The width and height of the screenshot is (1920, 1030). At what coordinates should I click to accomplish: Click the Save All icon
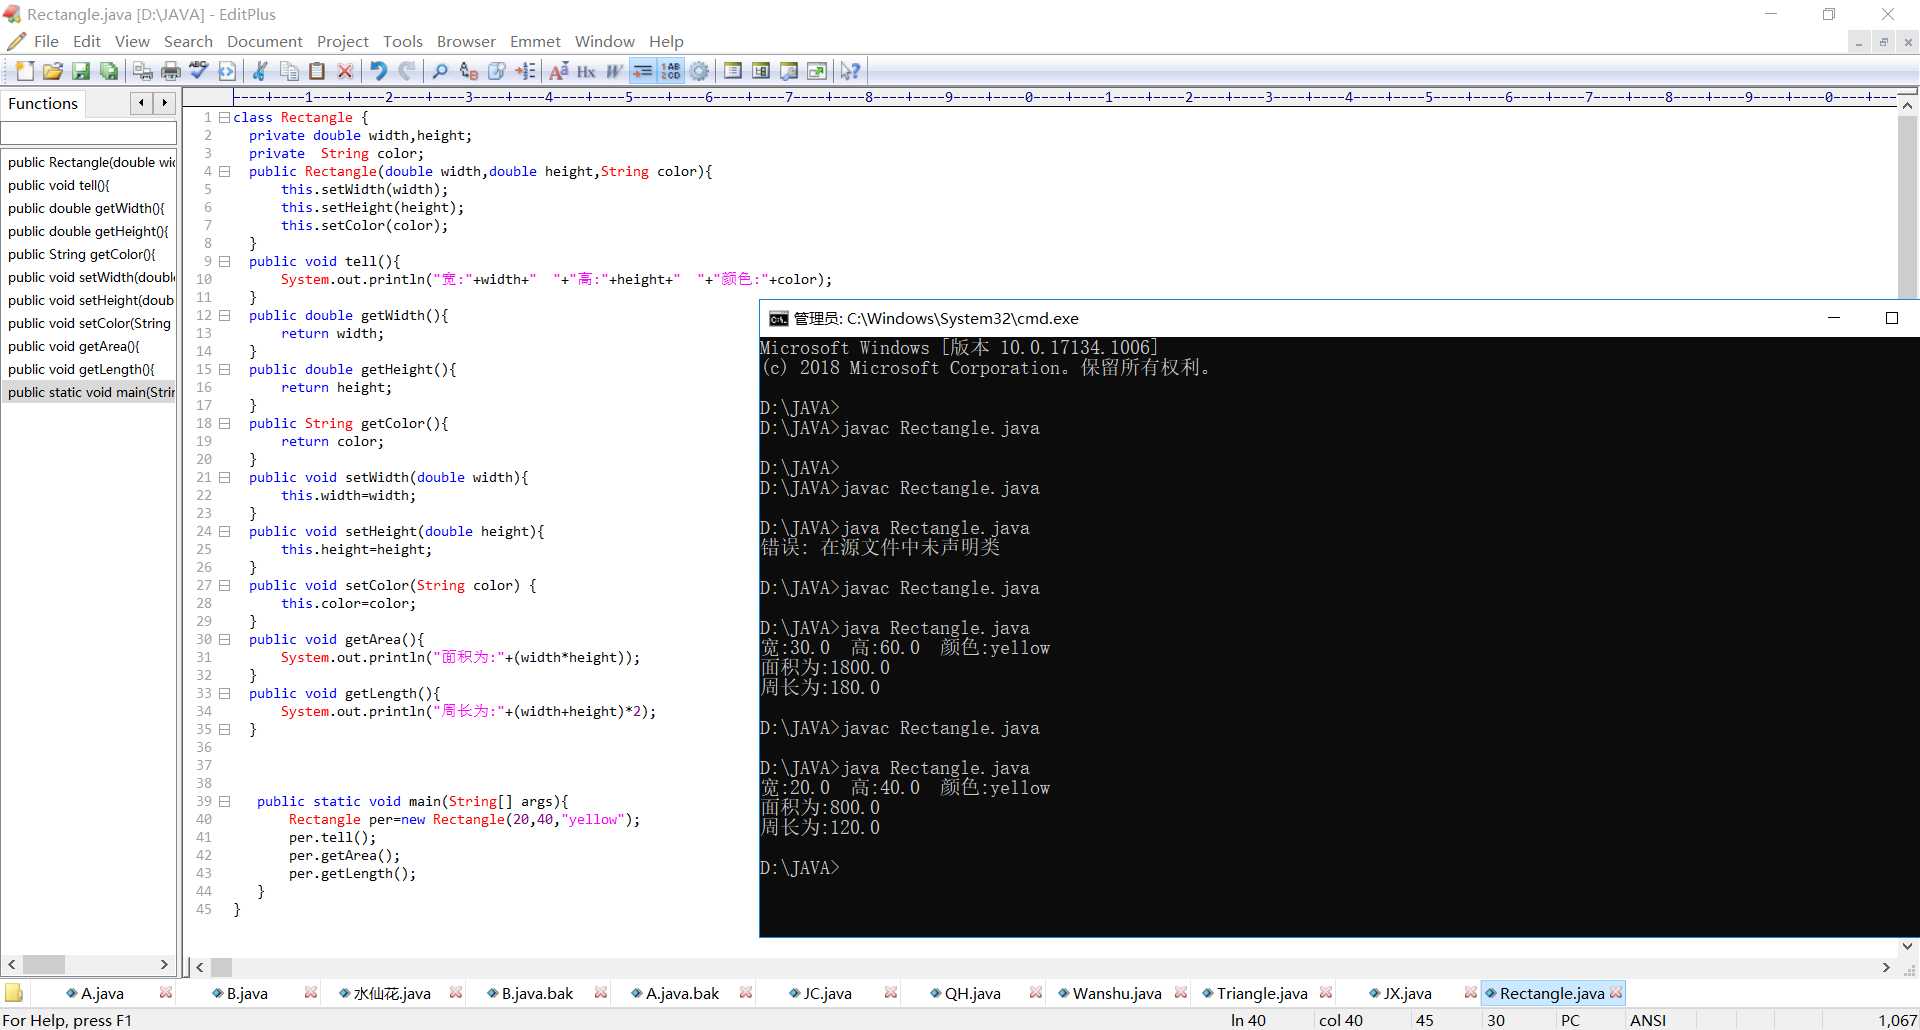coord(108,71)
